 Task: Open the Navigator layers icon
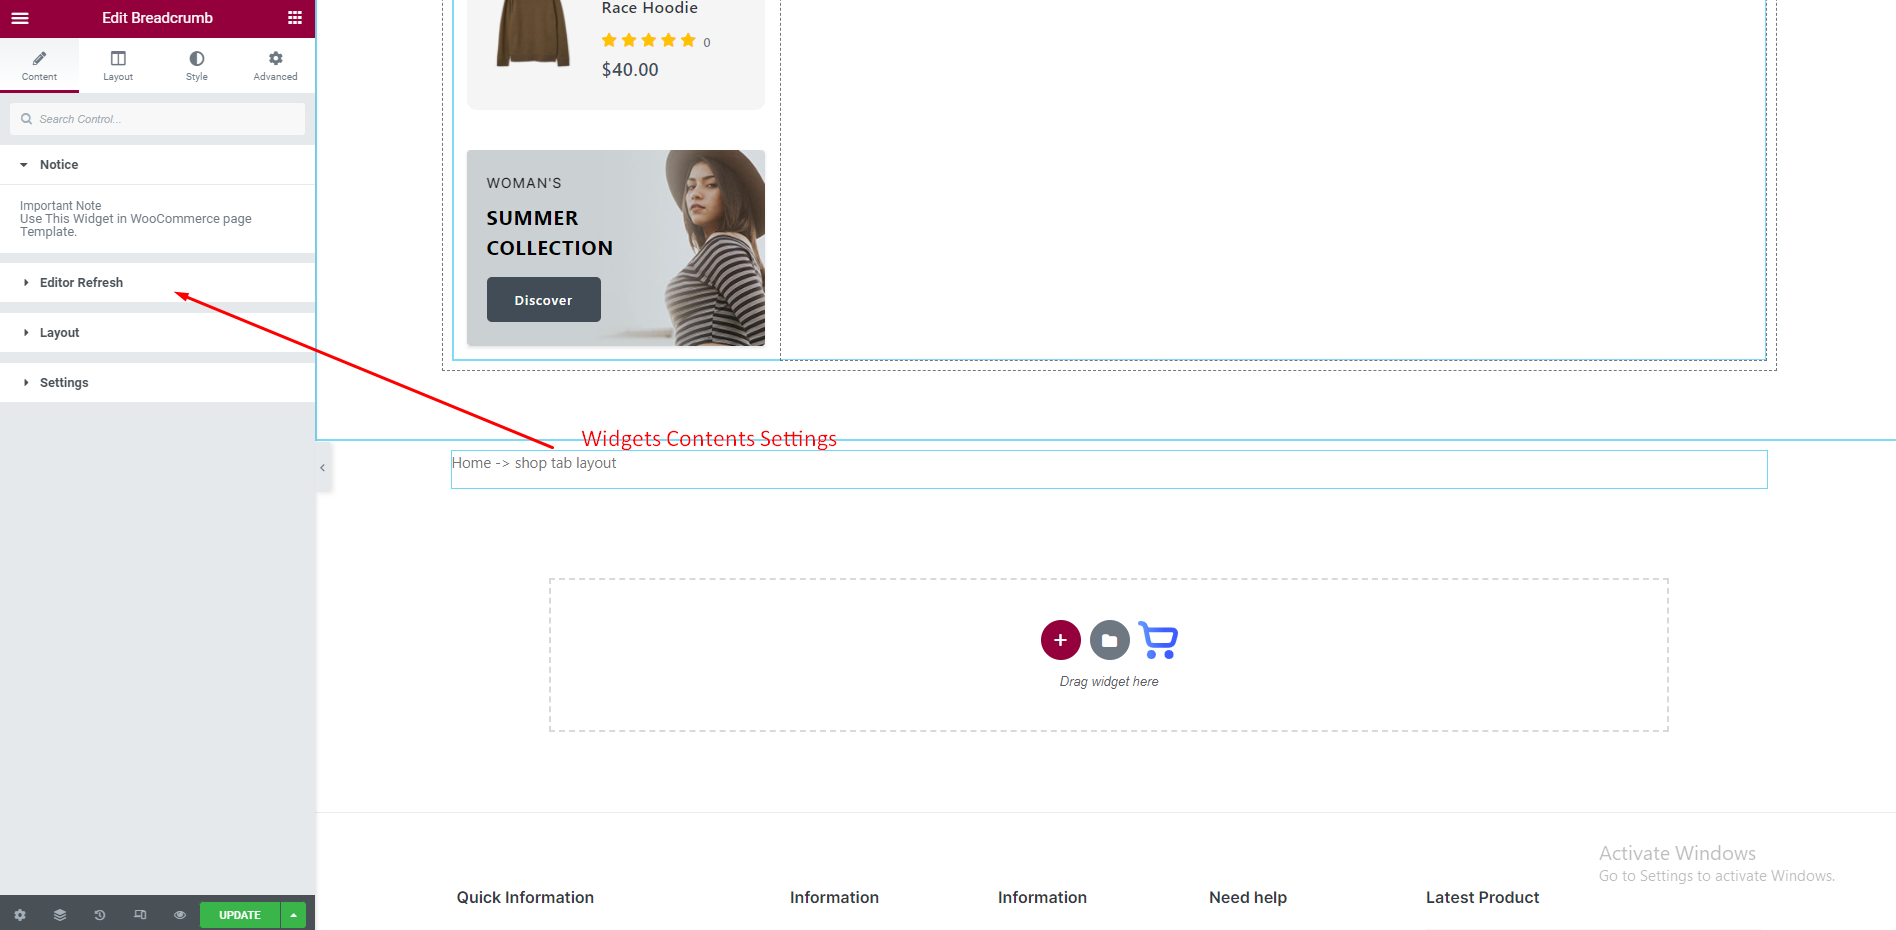tap(60, 915)
